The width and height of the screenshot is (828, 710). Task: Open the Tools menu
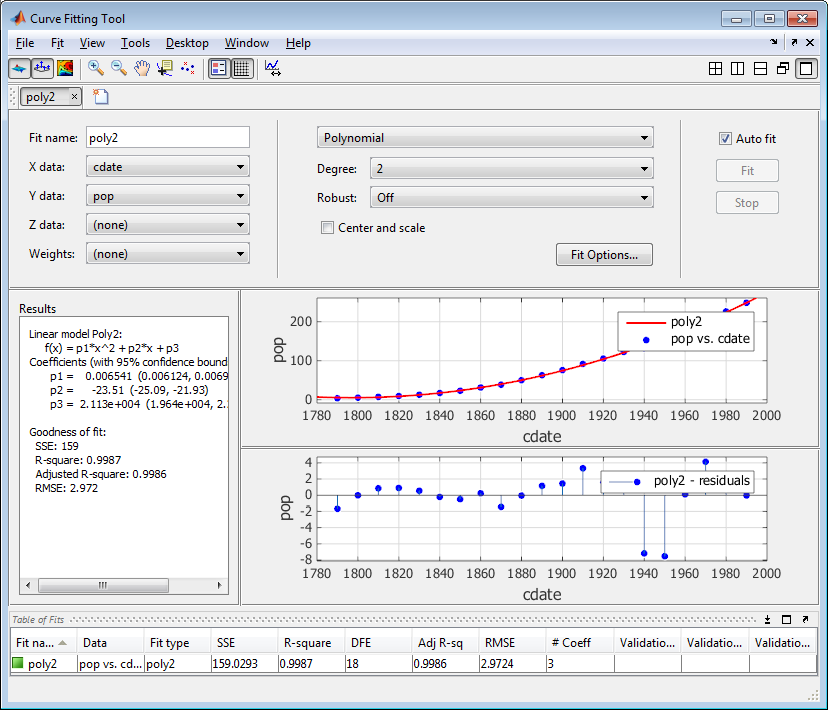(x=135, y=43)
